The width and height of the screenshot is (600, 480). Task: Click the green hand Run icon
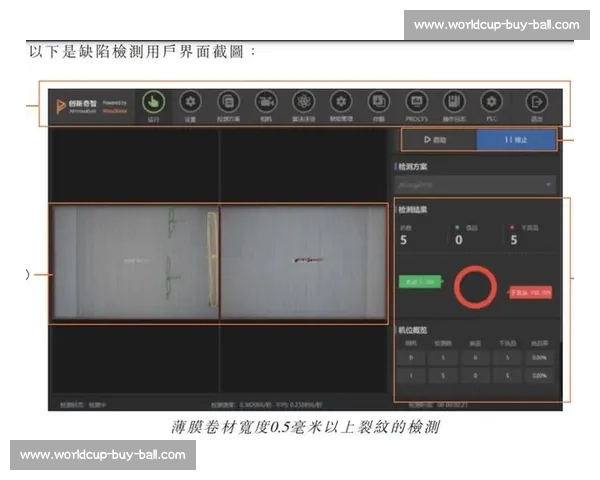tap(153, 102)
